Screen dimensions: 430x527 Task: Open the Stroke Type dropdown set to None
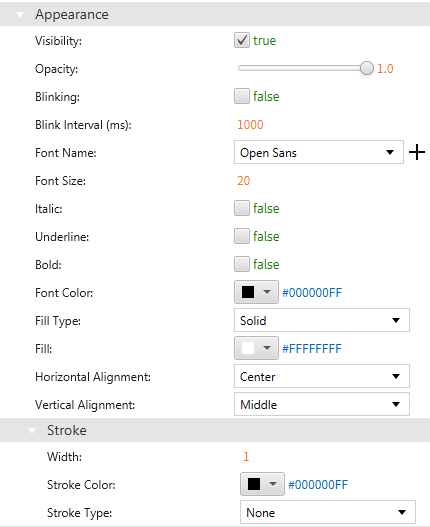[328, 512]
